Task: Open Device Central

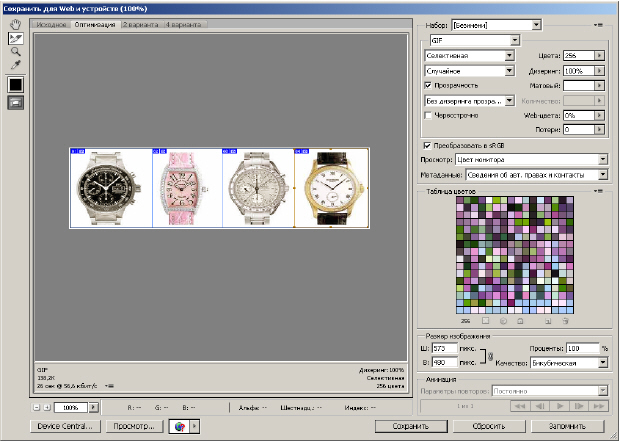Action: click(x=64, y=426)
